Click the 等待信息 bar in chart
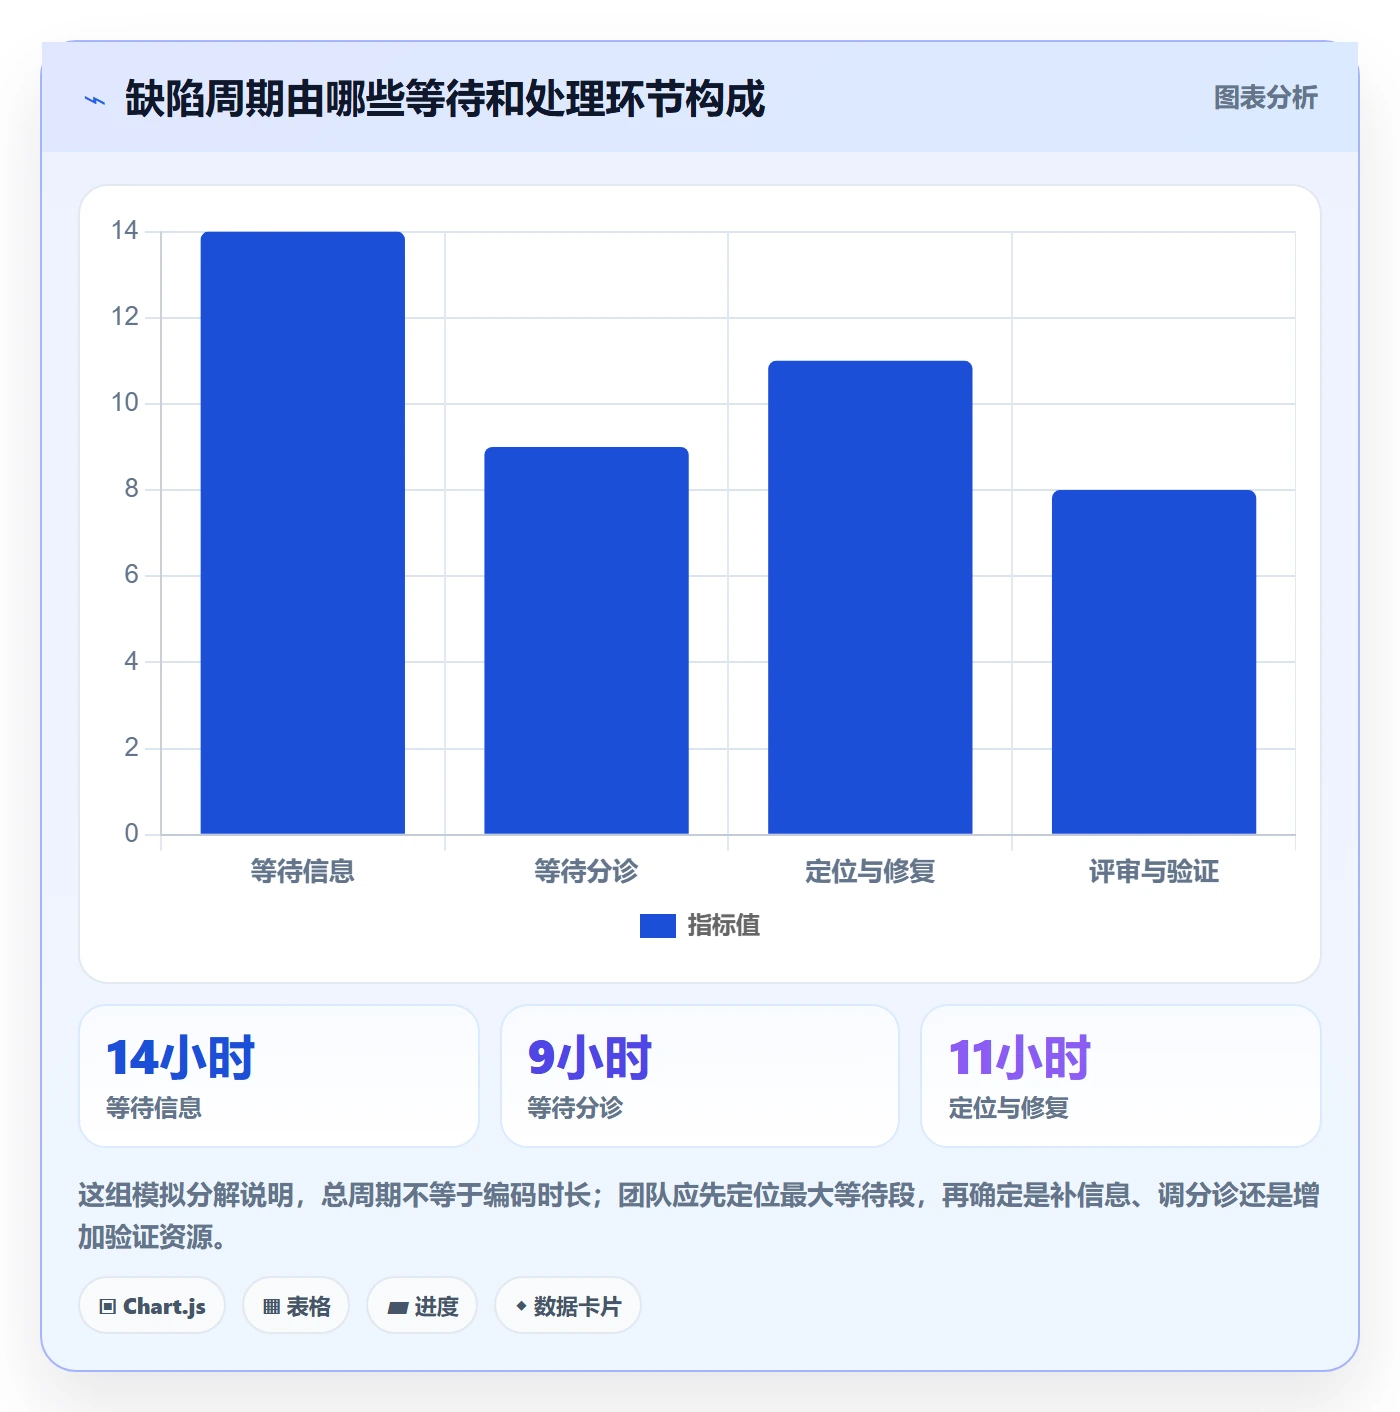The image size is (1400, 1412). coord(303,533)
